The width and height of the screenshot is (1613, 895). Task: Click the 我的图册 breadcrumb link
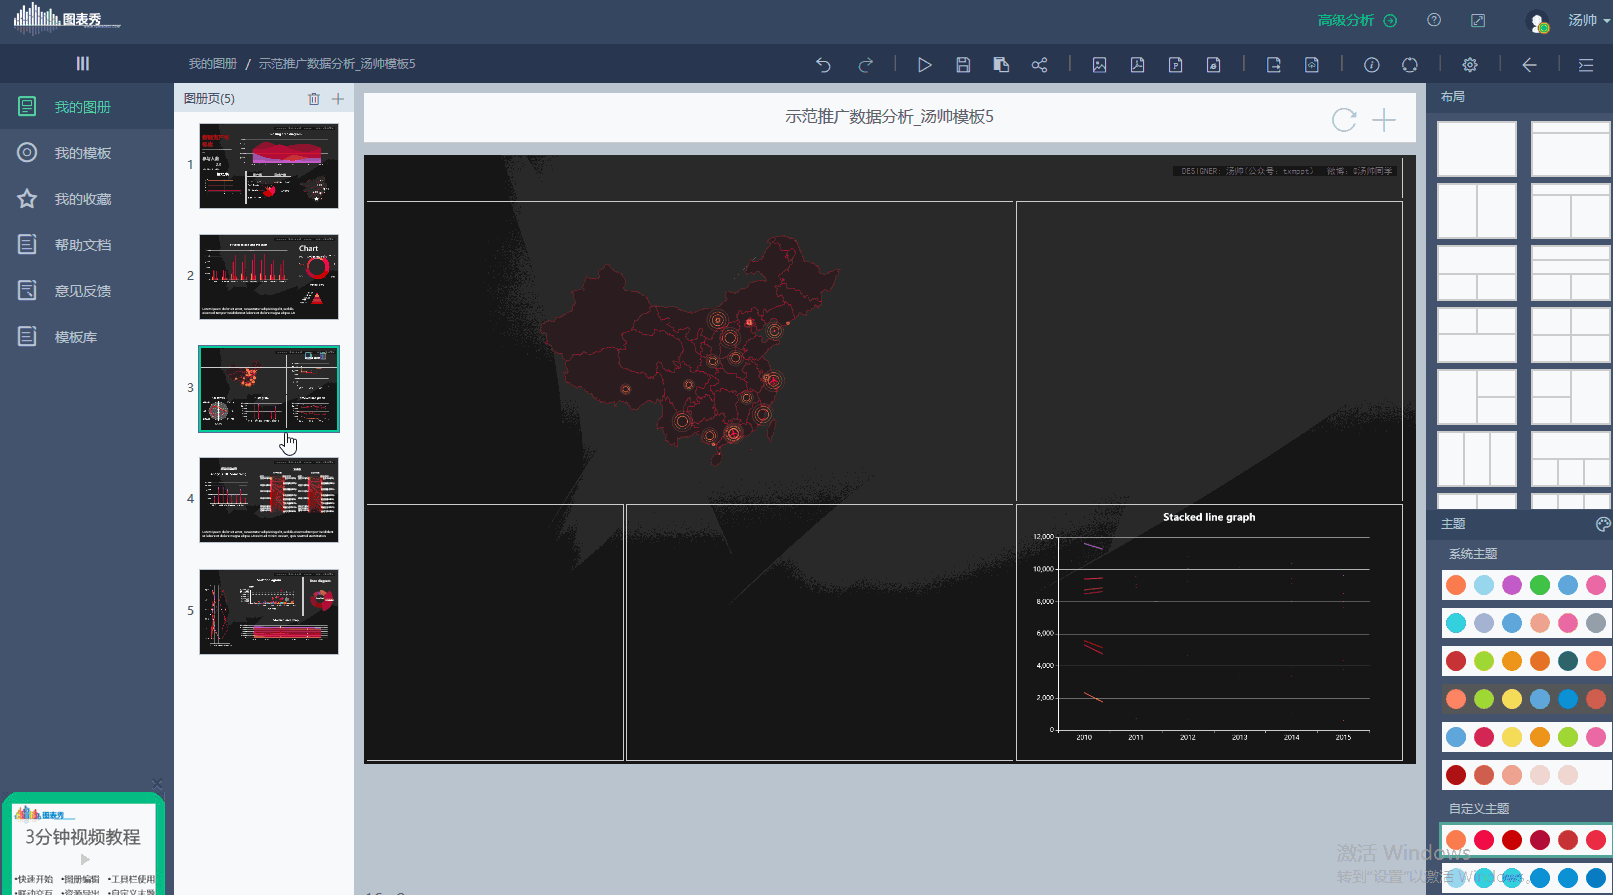click(213, 64)
